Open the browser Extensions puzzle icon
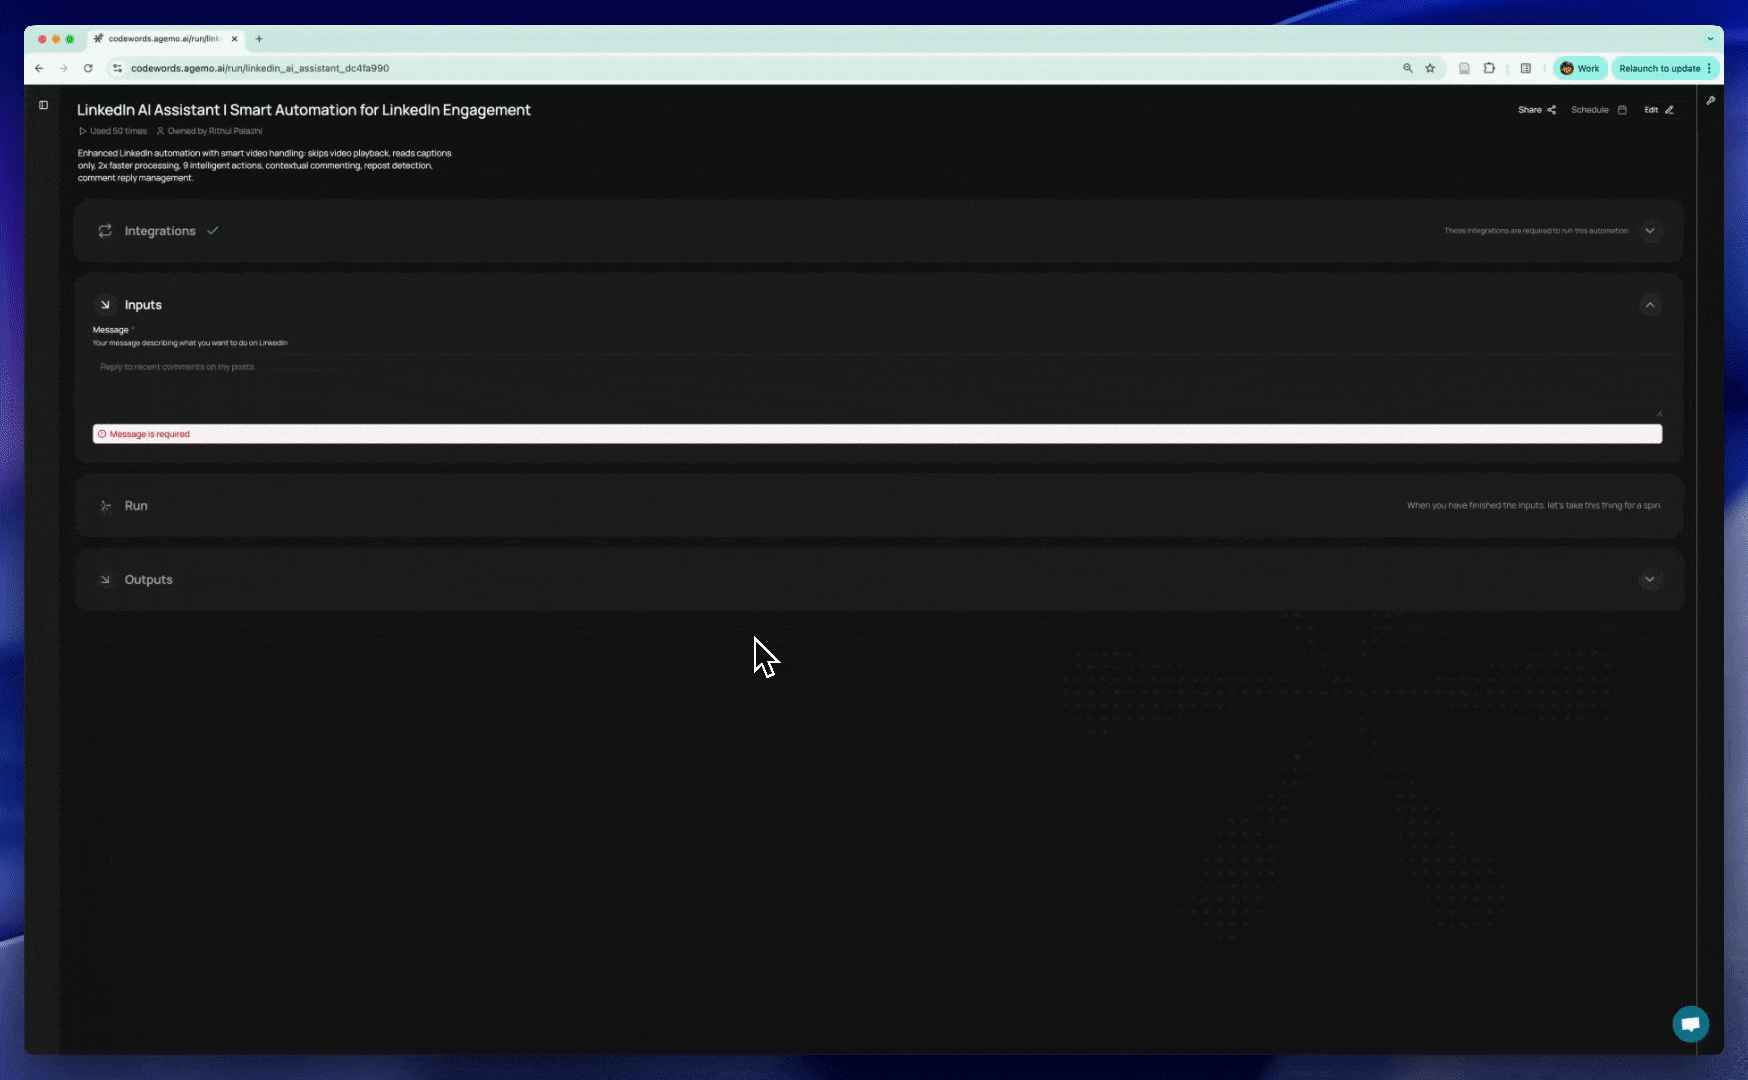 [1489, 68]
